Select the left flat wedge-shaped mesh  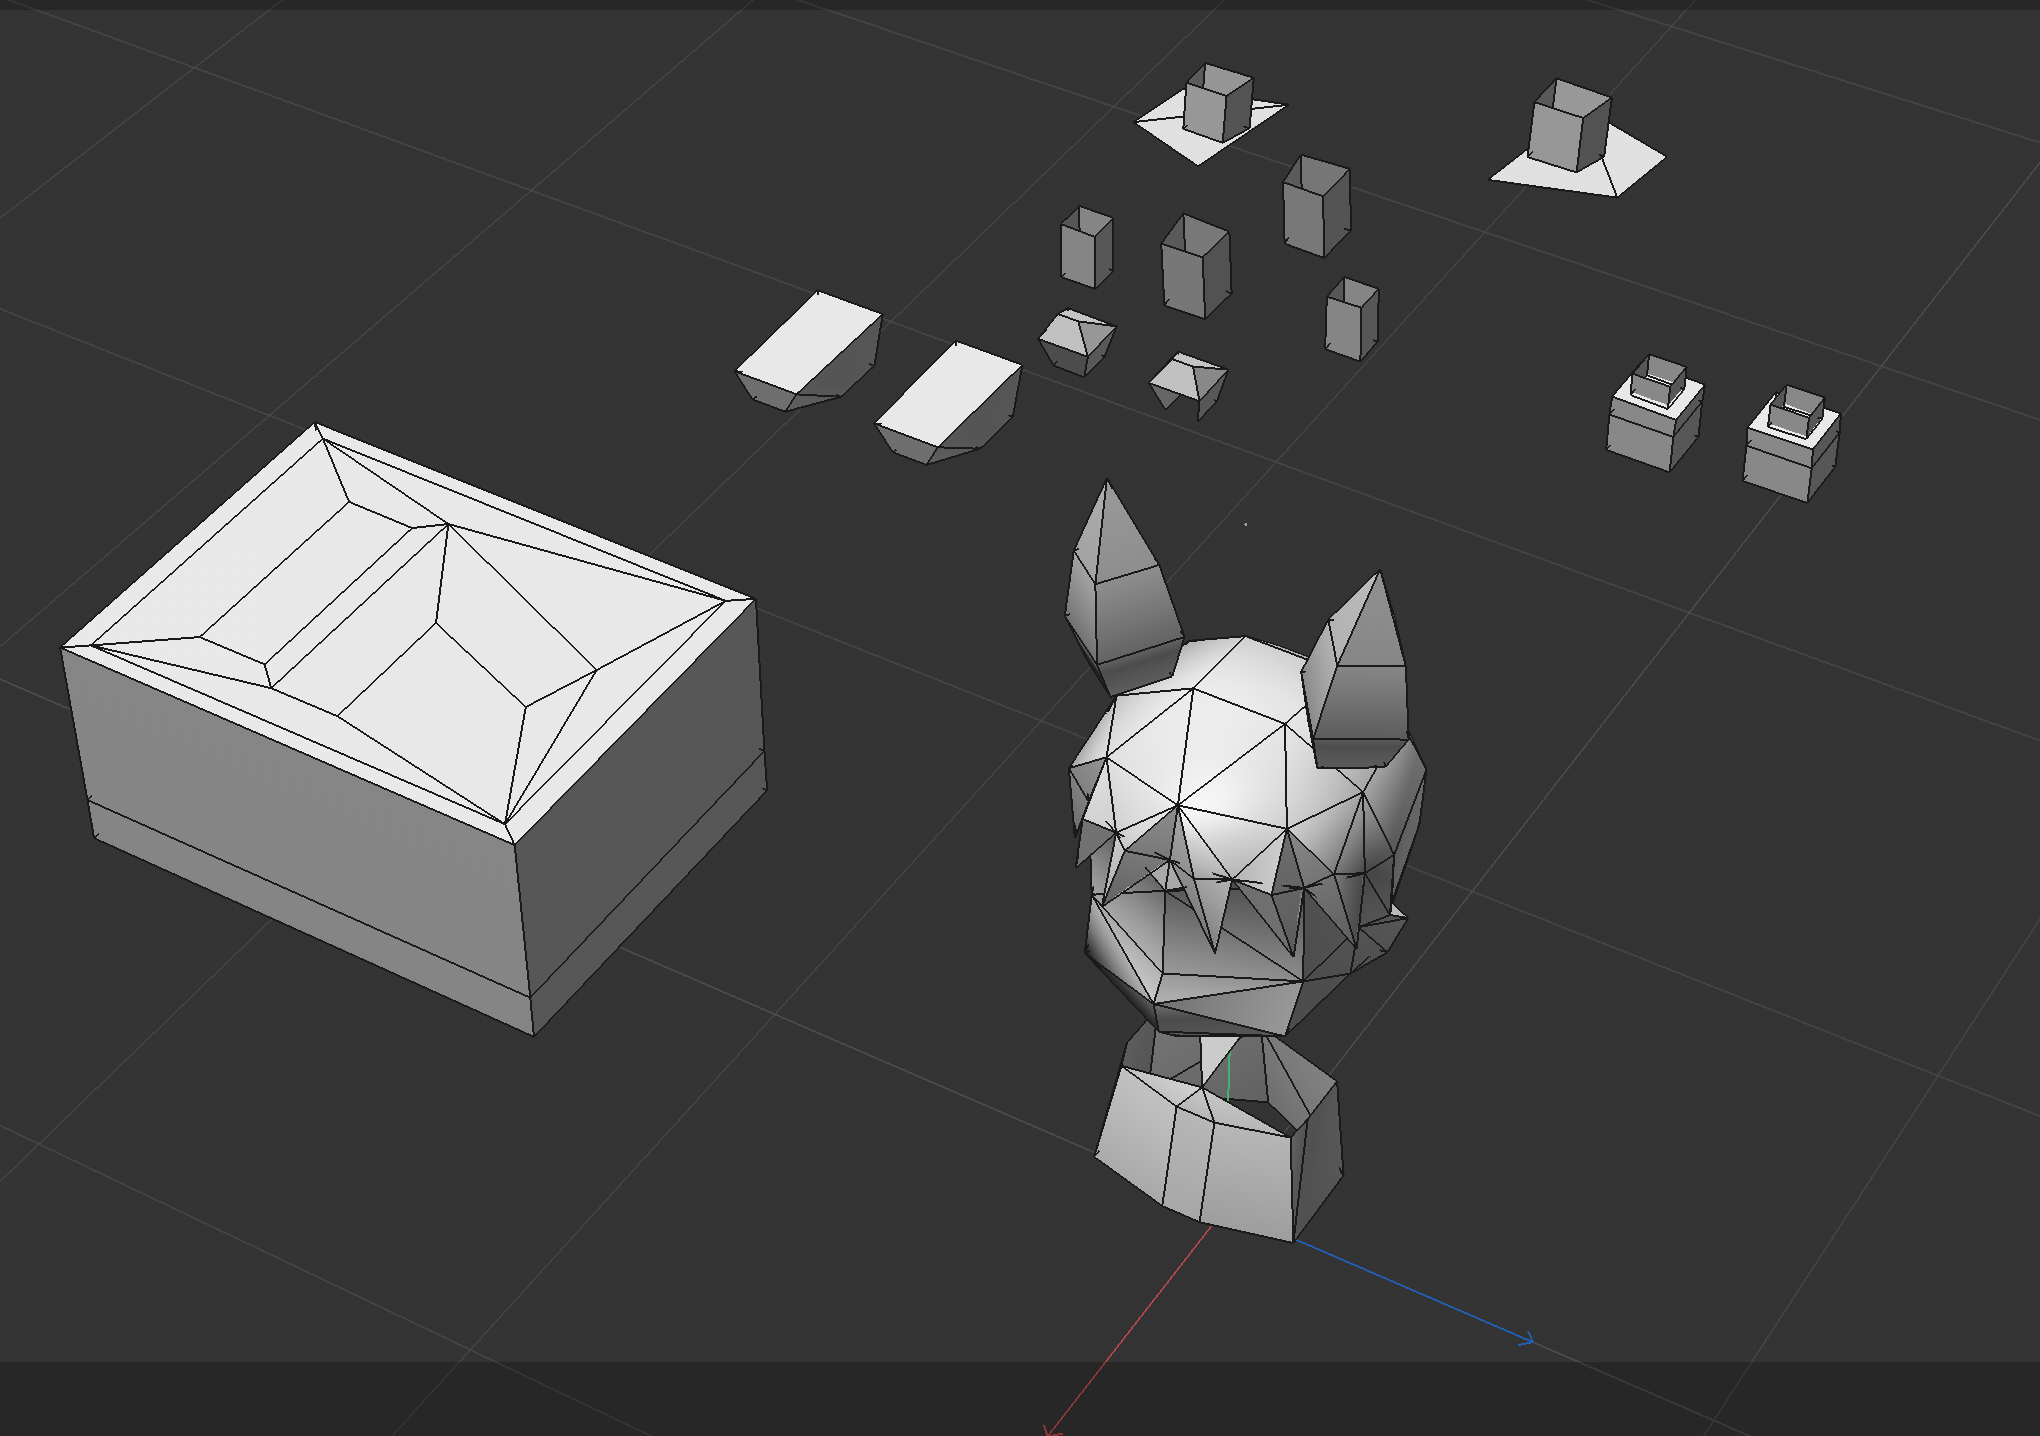pos(810,350)
